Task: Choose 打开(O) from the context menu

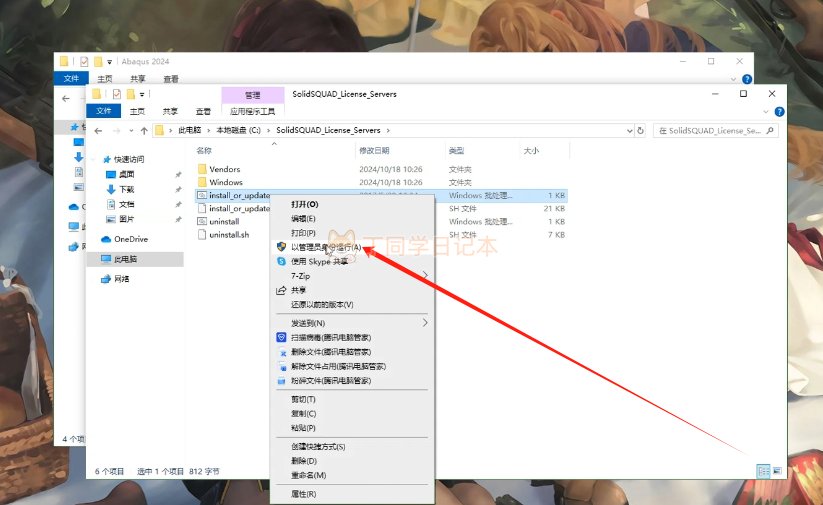Action: pos(304,204)
